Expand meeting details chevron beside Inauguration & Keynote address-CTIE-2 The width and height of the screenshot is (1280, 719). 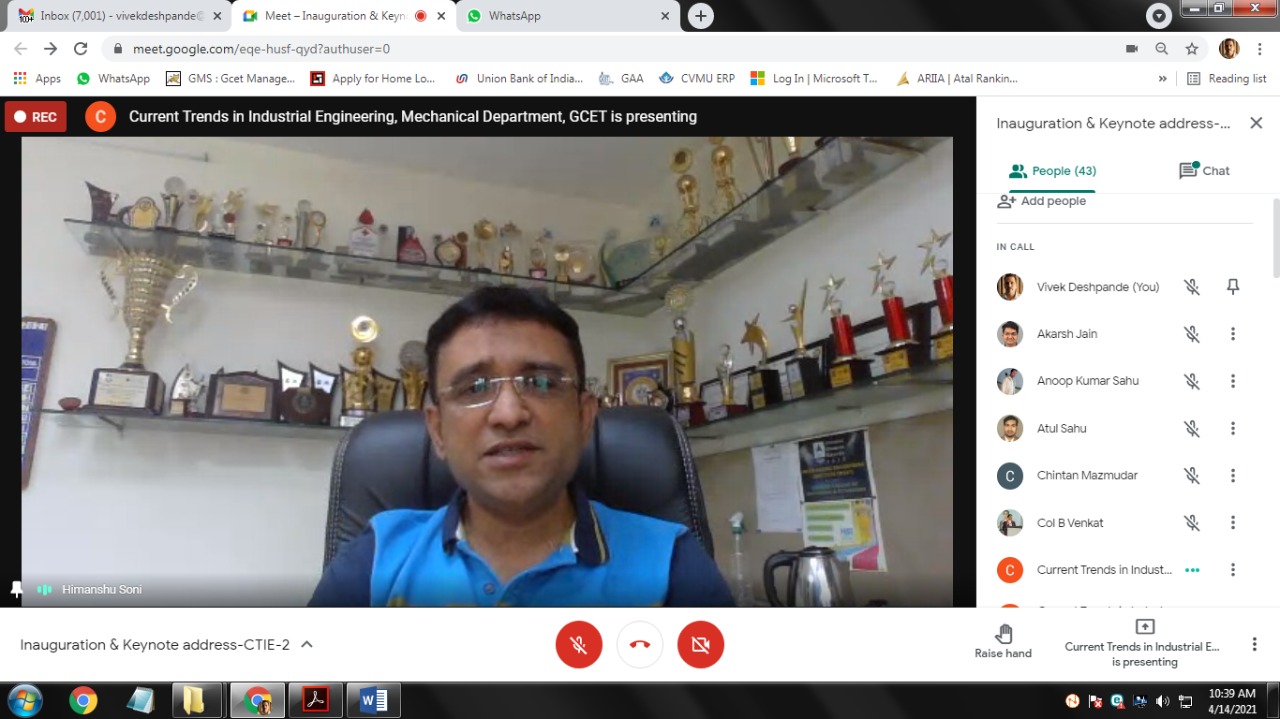click(x=307, y=645)
